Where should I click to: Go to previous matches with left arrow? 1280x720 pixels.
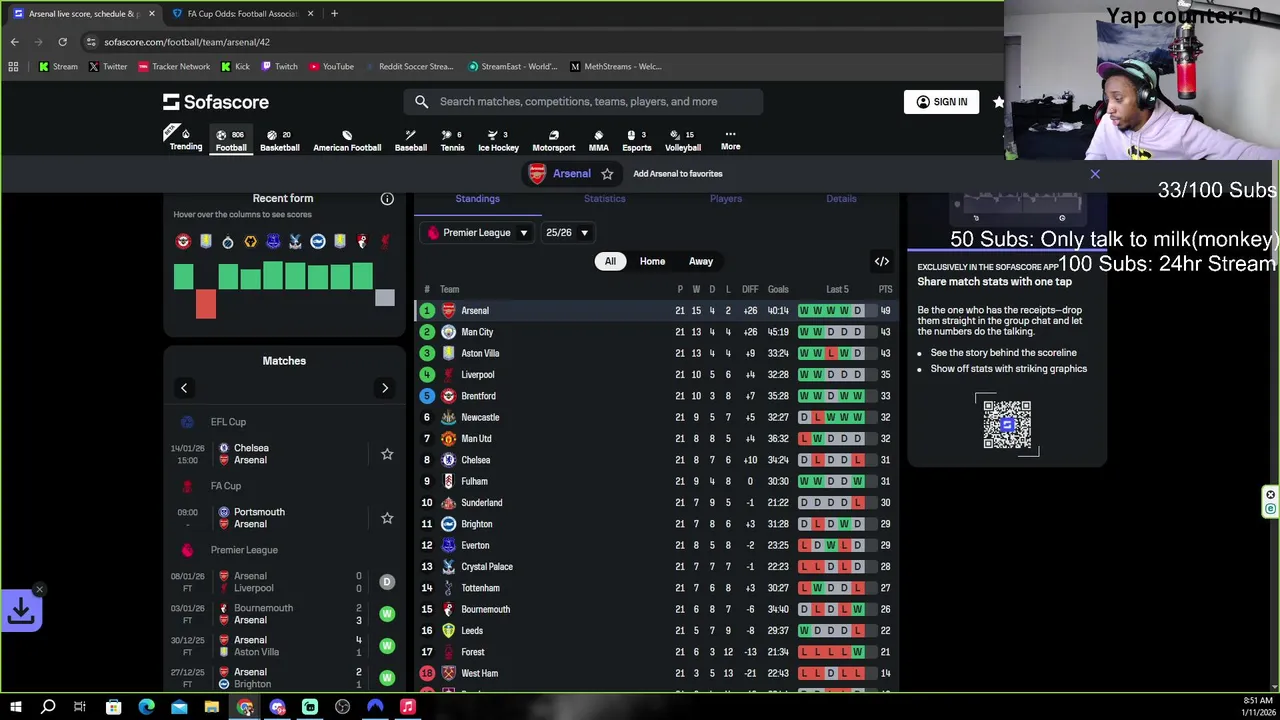184,388
